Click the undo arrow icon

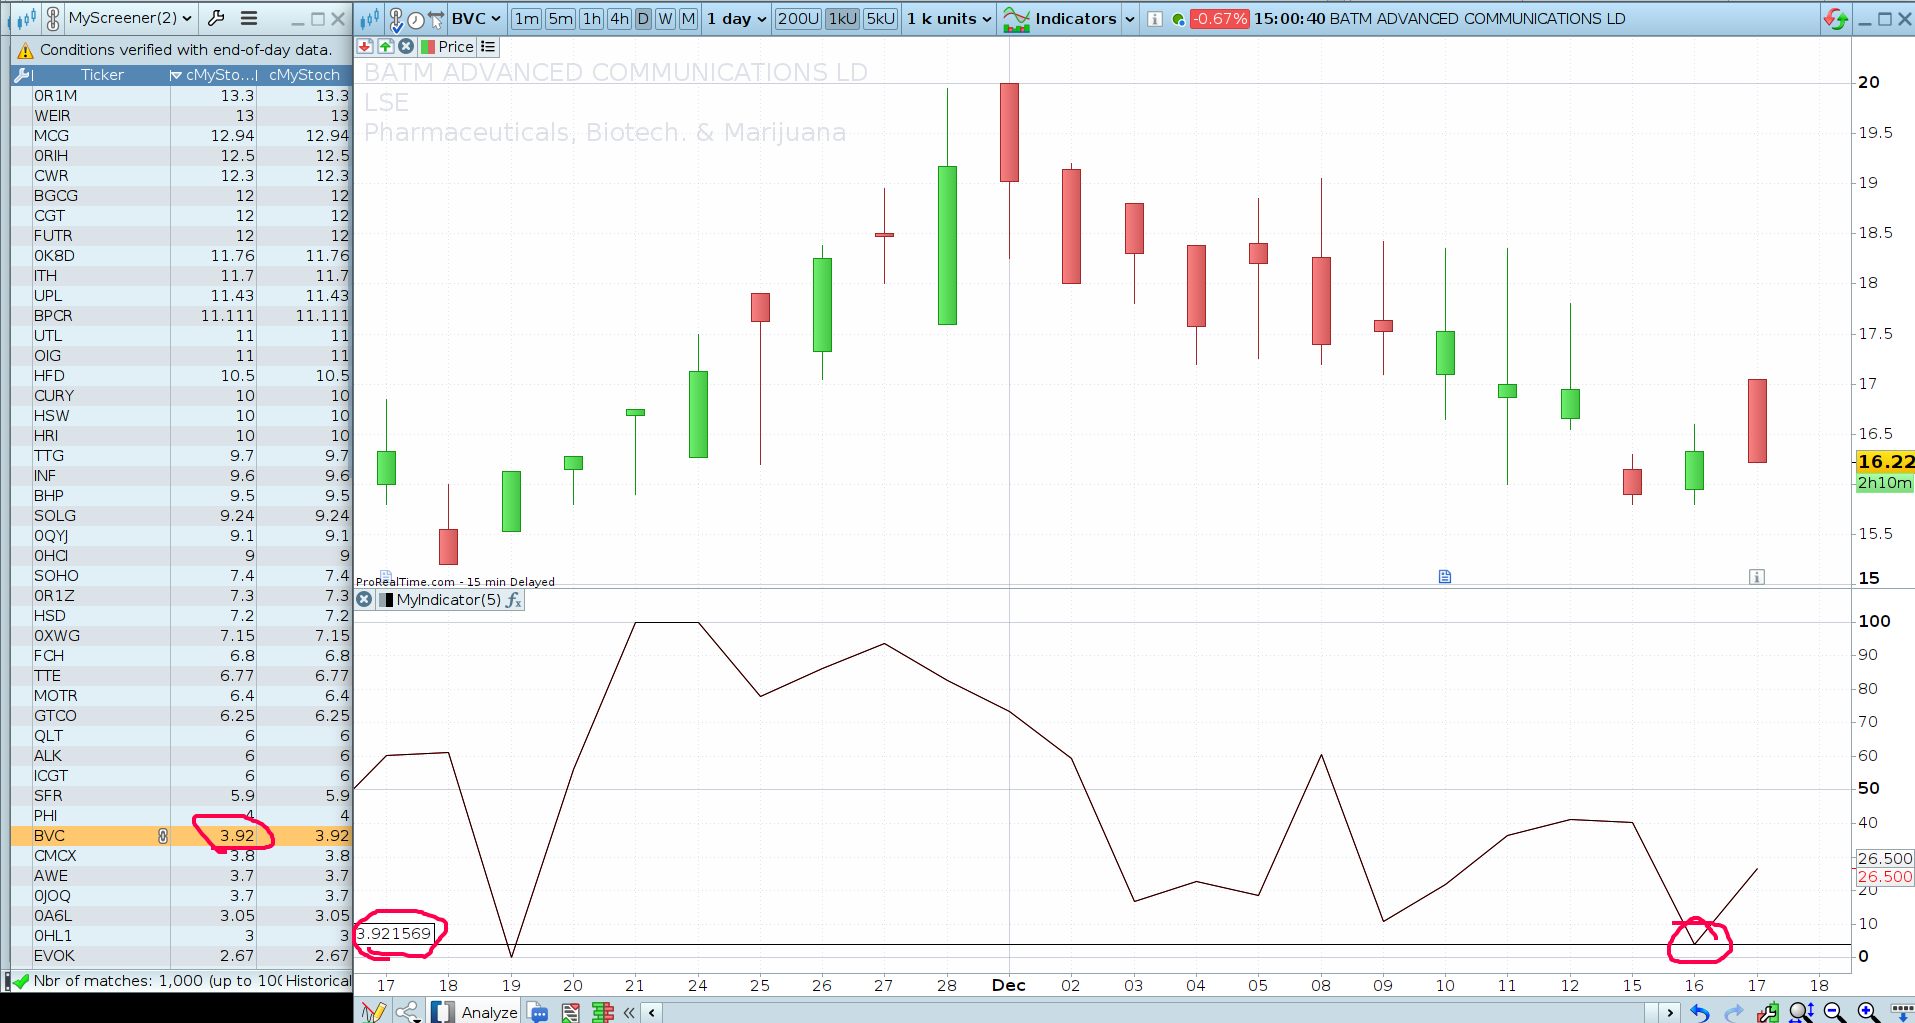1700,1012
